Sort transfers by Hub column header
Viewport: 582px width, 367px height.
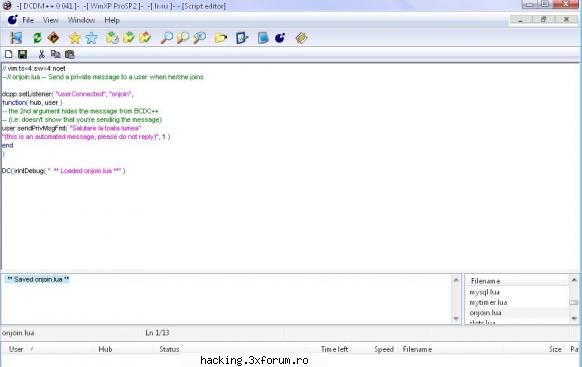coord(105,349)
